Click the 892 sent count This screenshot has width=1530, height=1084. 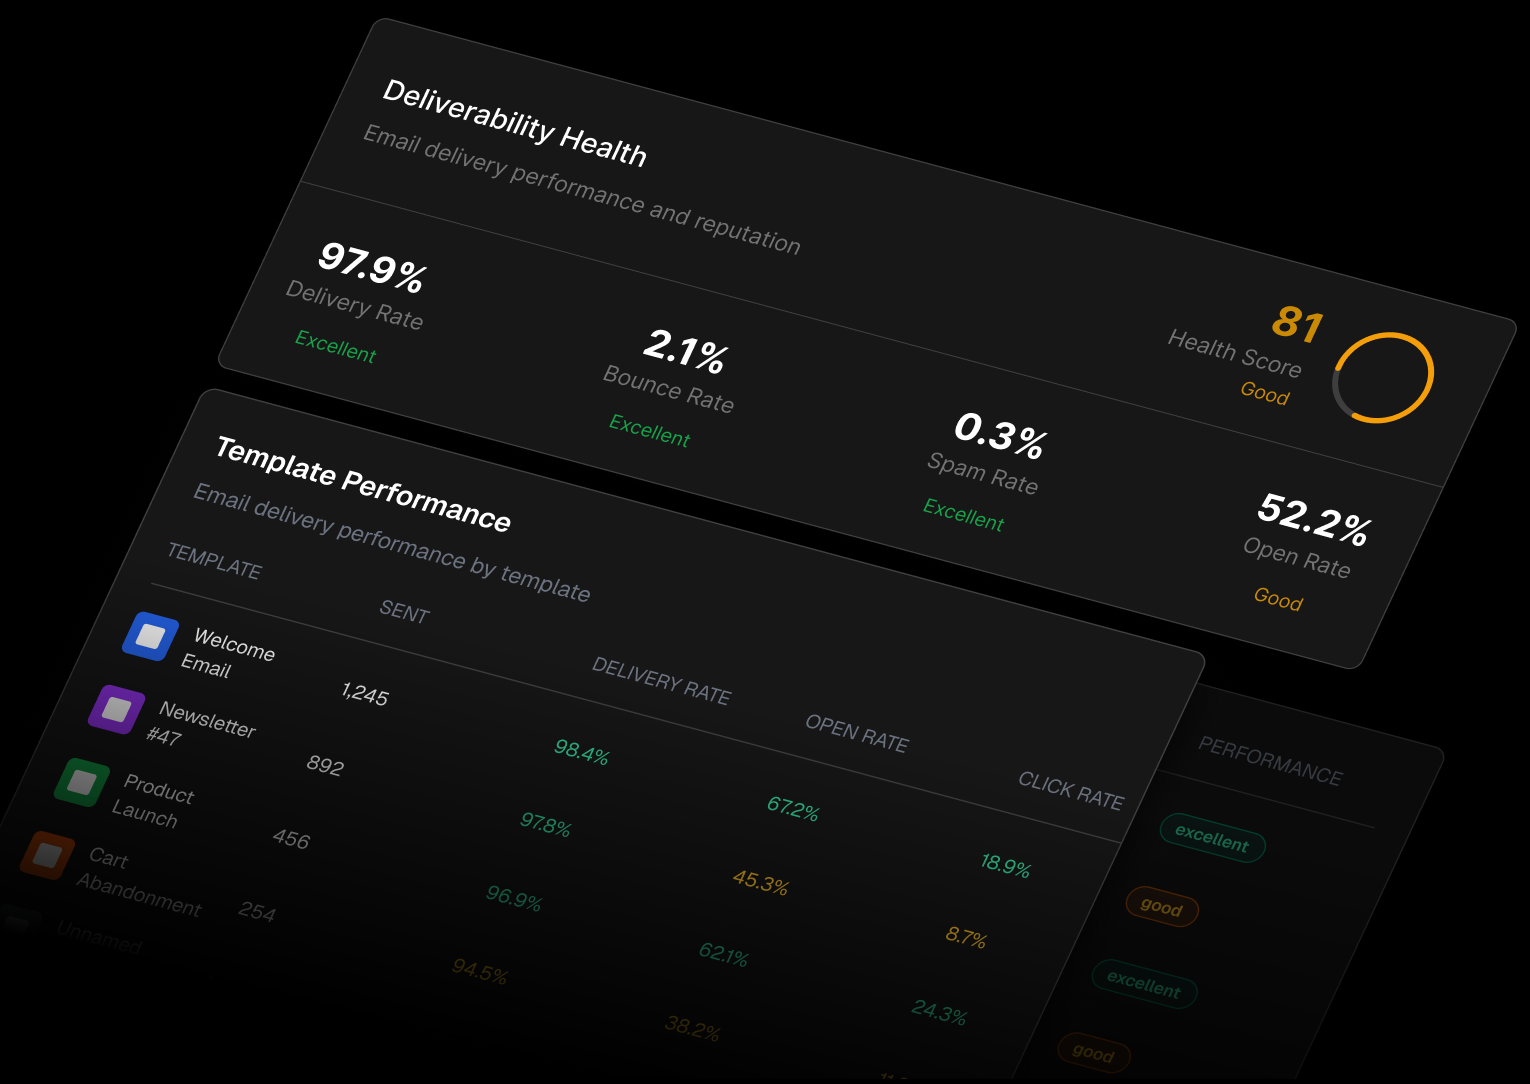325,765
